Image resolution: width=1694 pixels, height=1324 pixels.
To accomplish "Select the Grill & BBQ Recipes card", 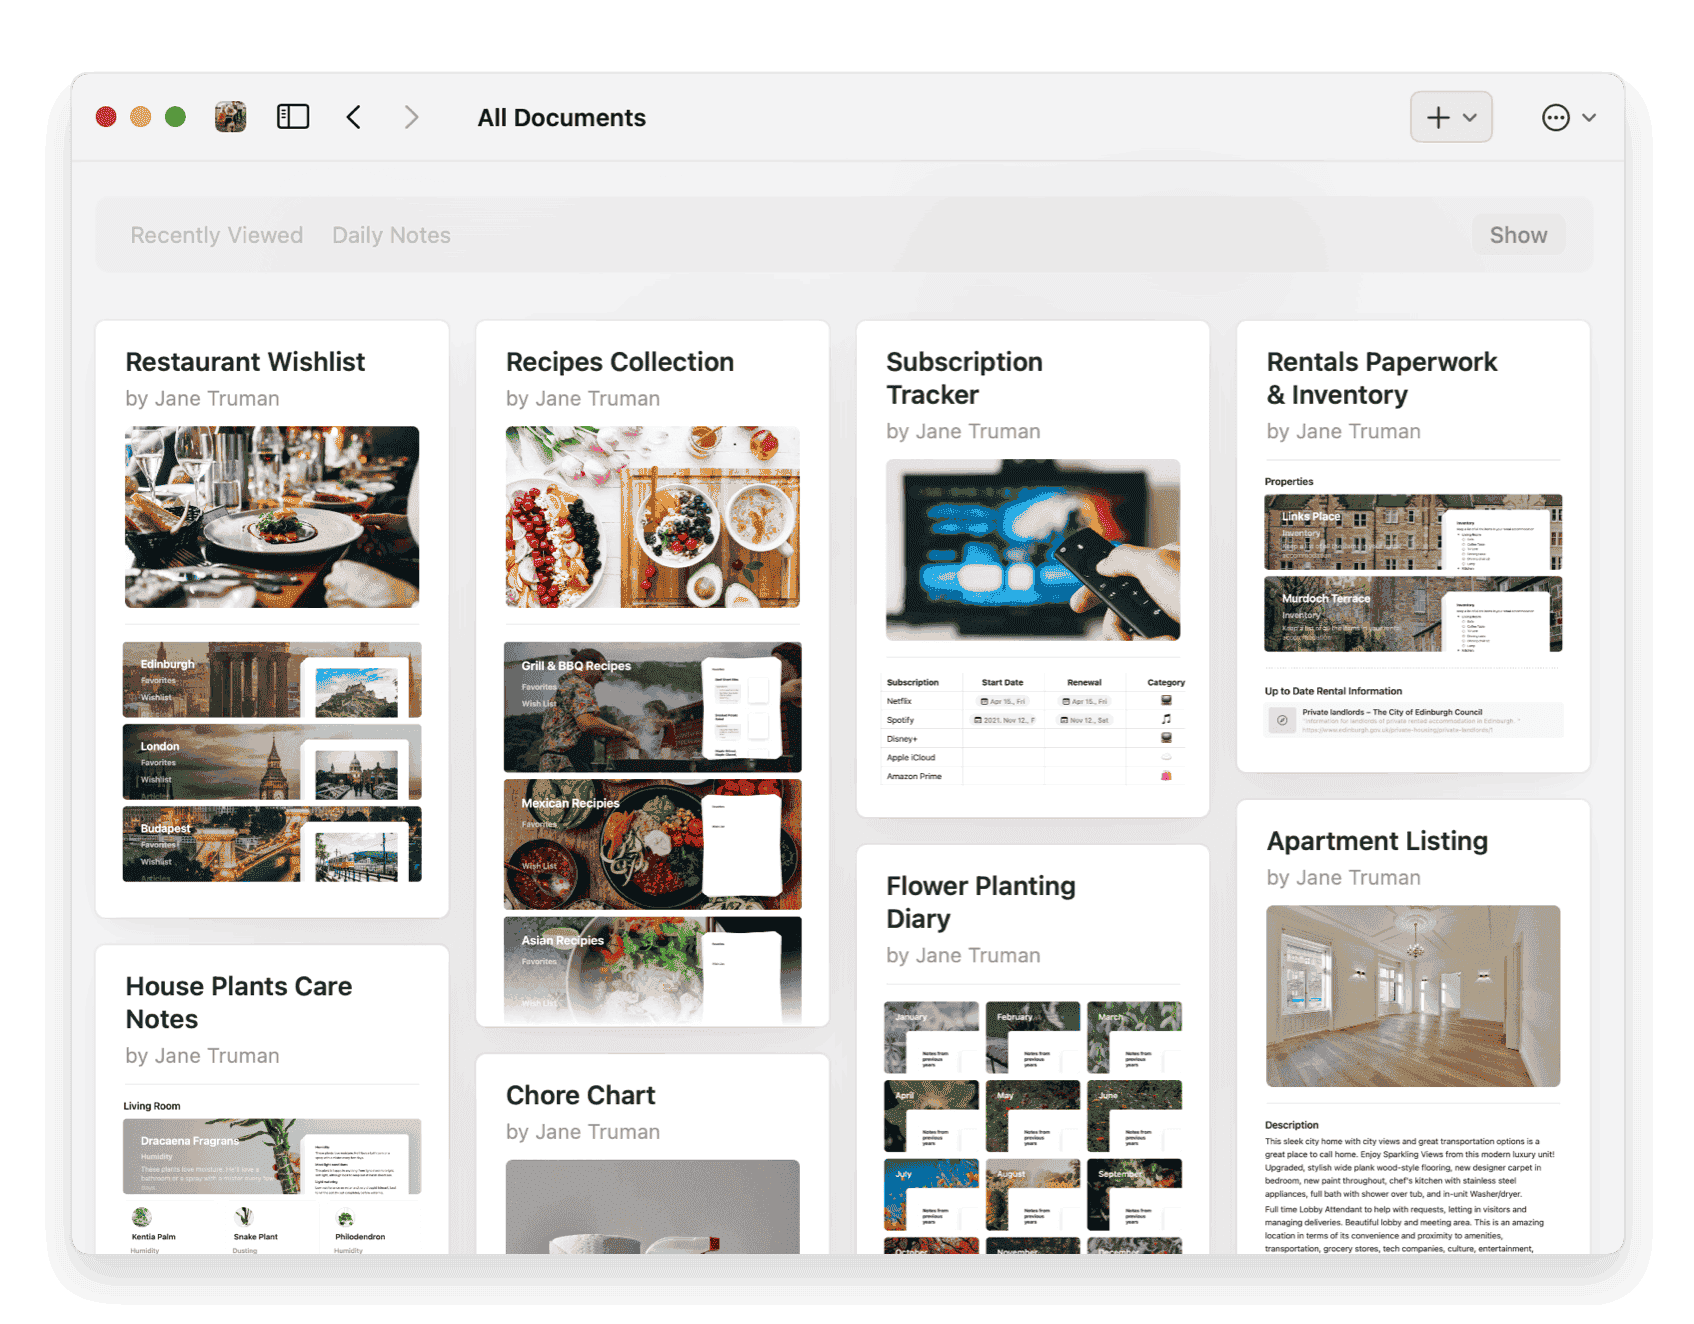I will coord(652,707).
